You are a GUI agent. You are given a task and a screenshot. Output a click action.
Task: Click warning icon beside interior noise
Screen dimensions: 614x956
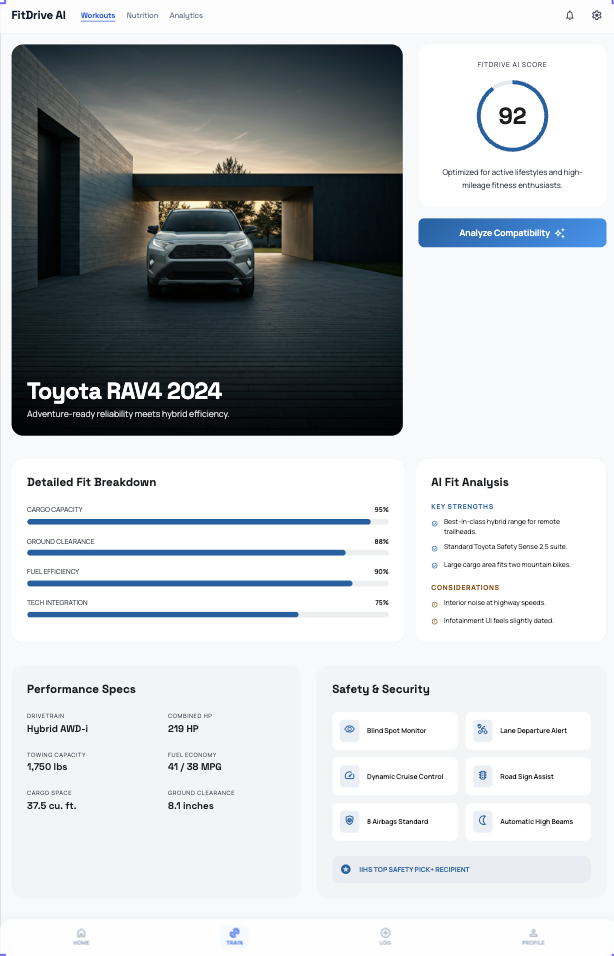(x=435, y=604)
